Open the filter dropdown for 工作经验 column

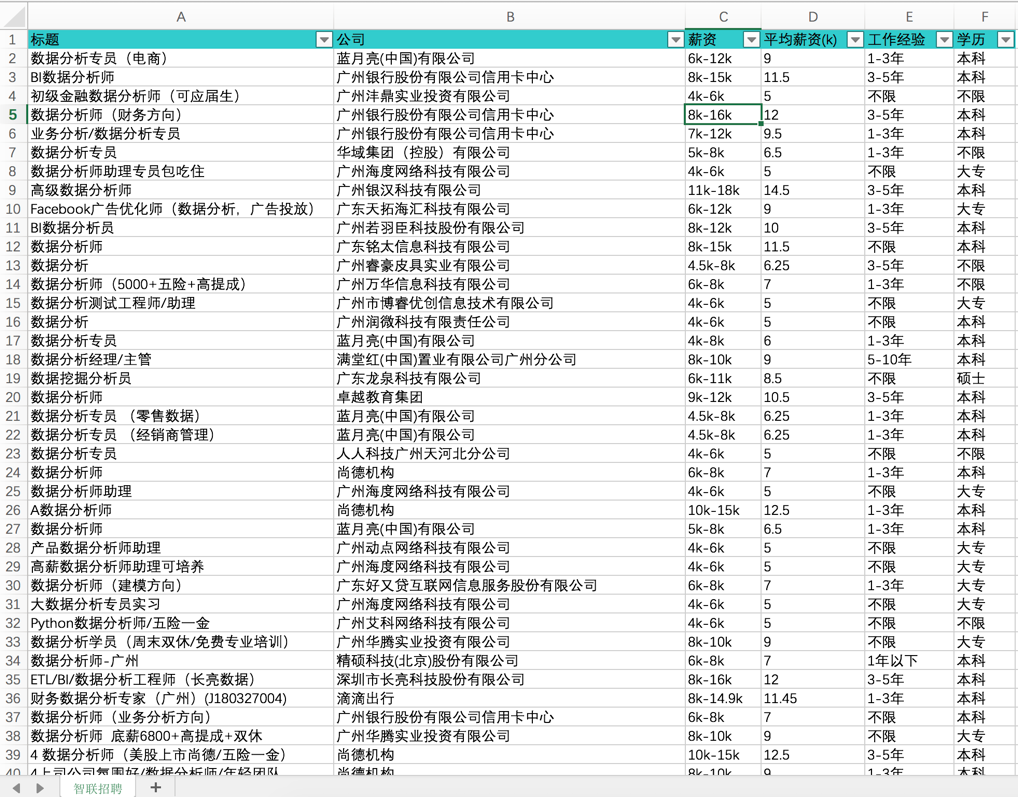[944, 40]
